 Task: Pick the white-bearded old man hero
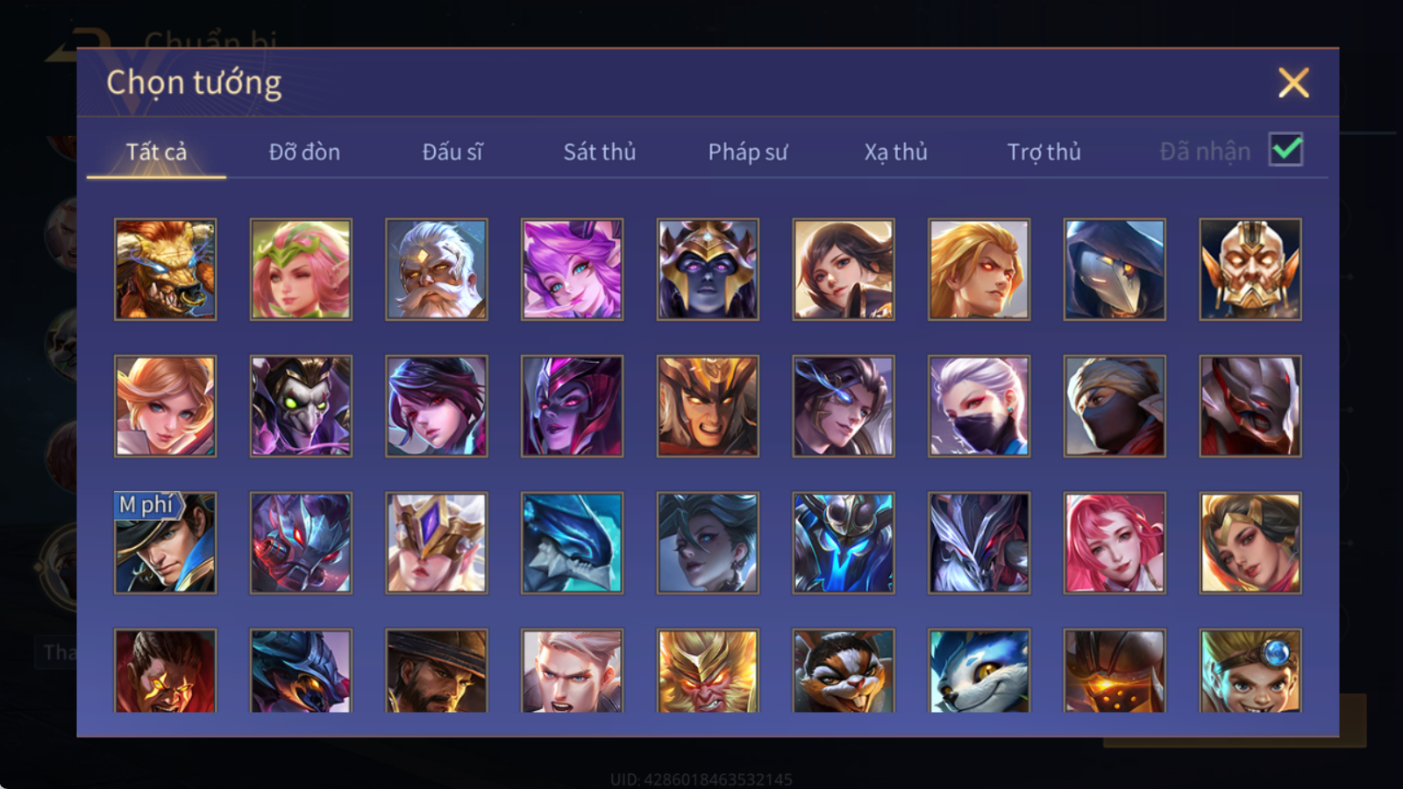point(436,270)
